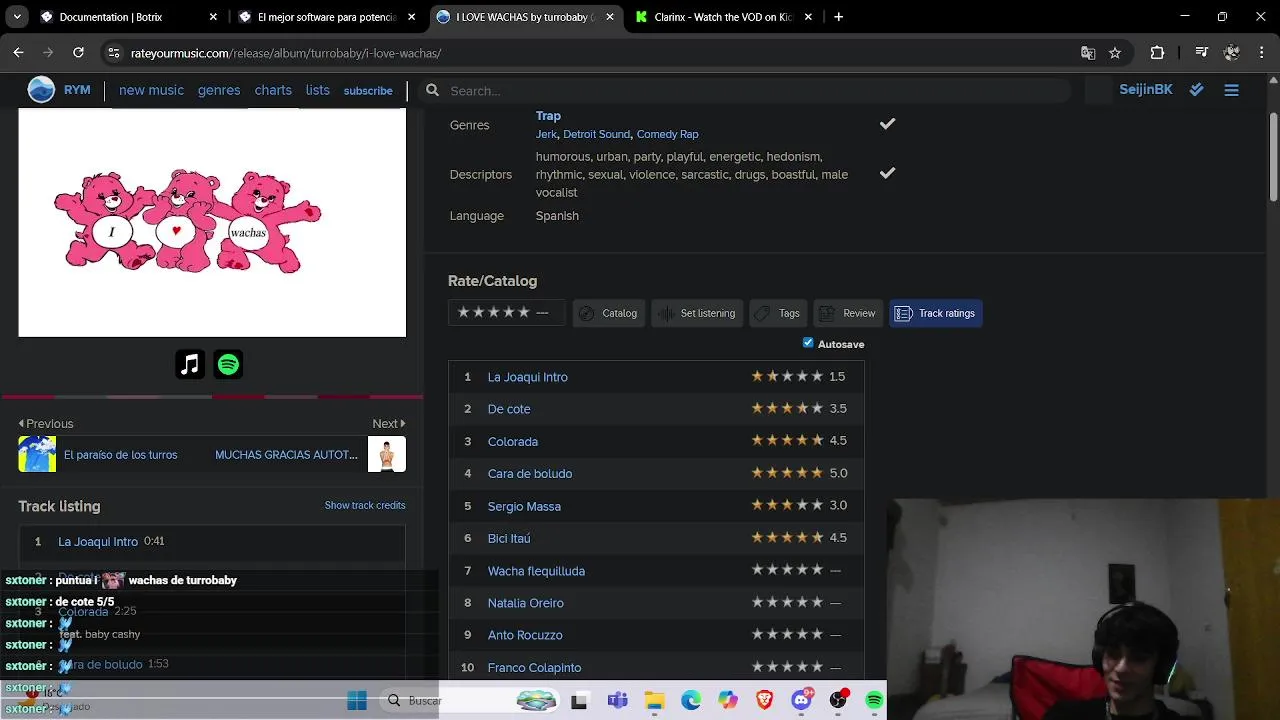Screen dimensions: 1280x720
Task: Click page vertical scrollbar
Action: point(1273,155)
